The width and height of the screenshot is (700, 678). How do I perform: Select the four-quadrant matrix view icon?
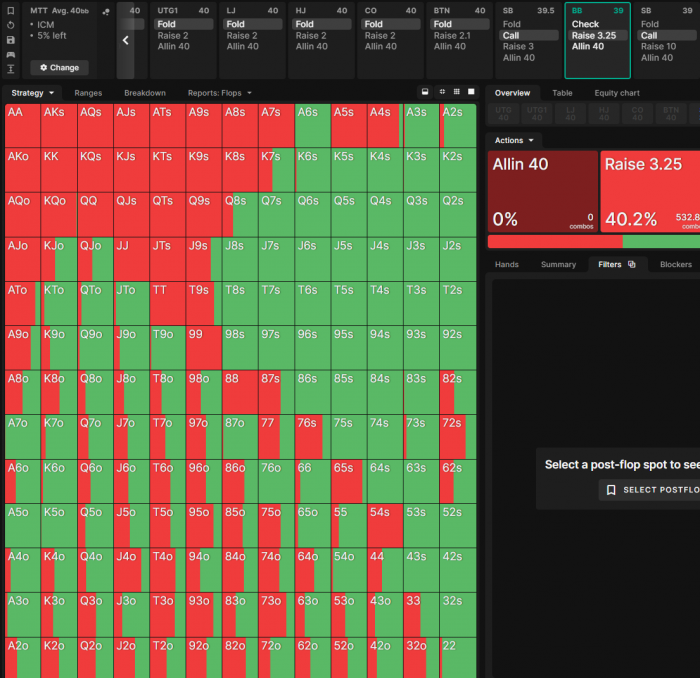442,92
